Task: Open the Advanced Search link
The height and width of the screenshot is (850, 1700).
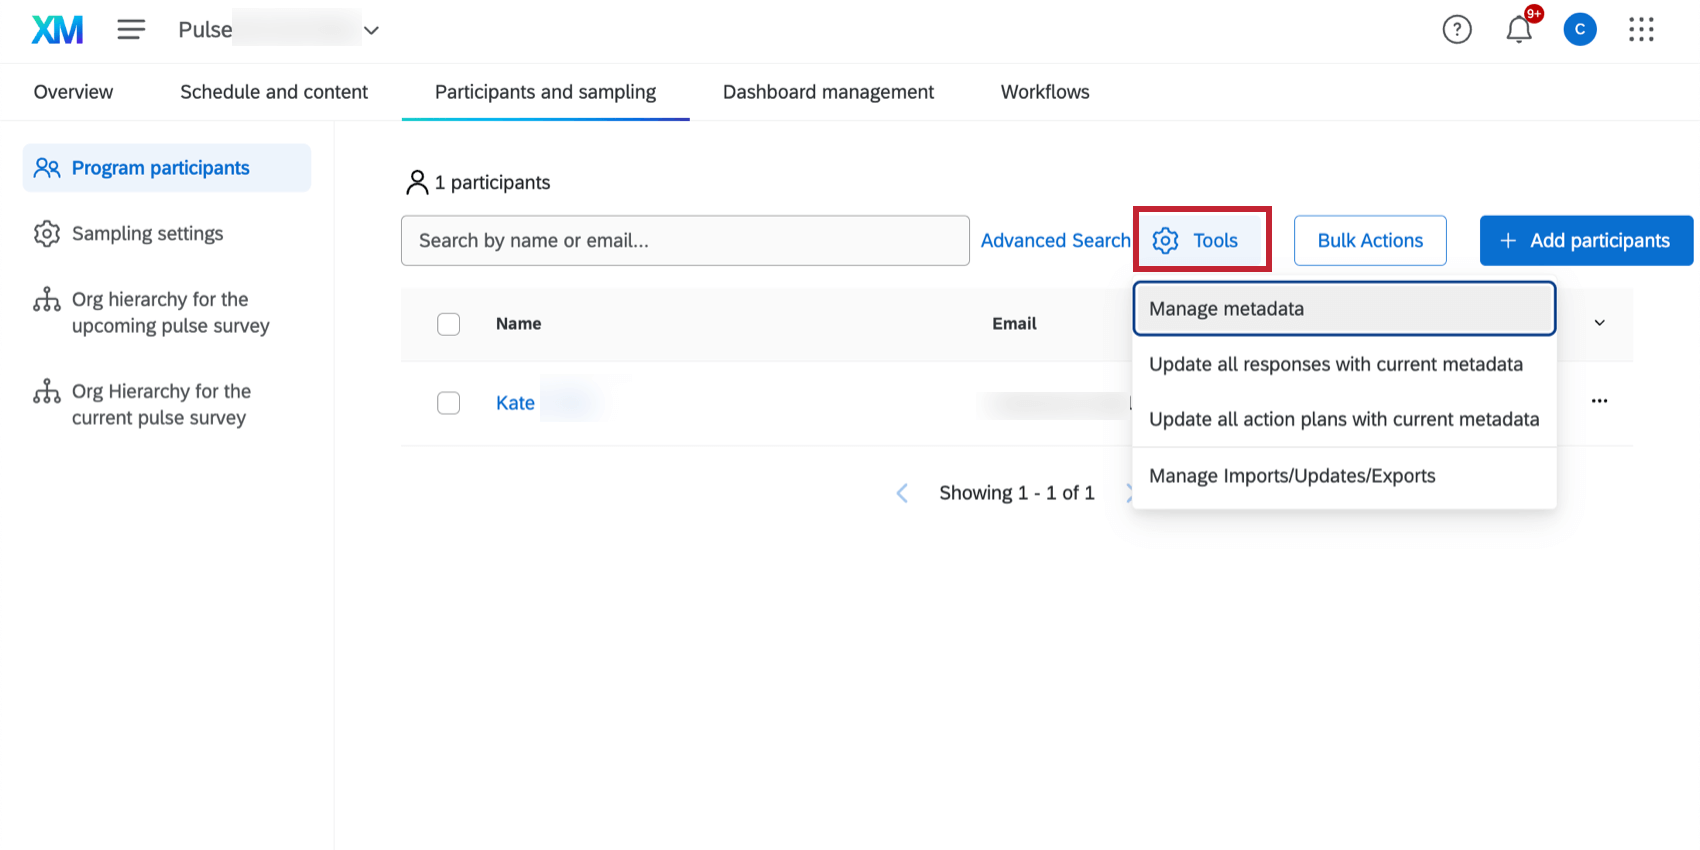Action: (x=1055, y=240)
